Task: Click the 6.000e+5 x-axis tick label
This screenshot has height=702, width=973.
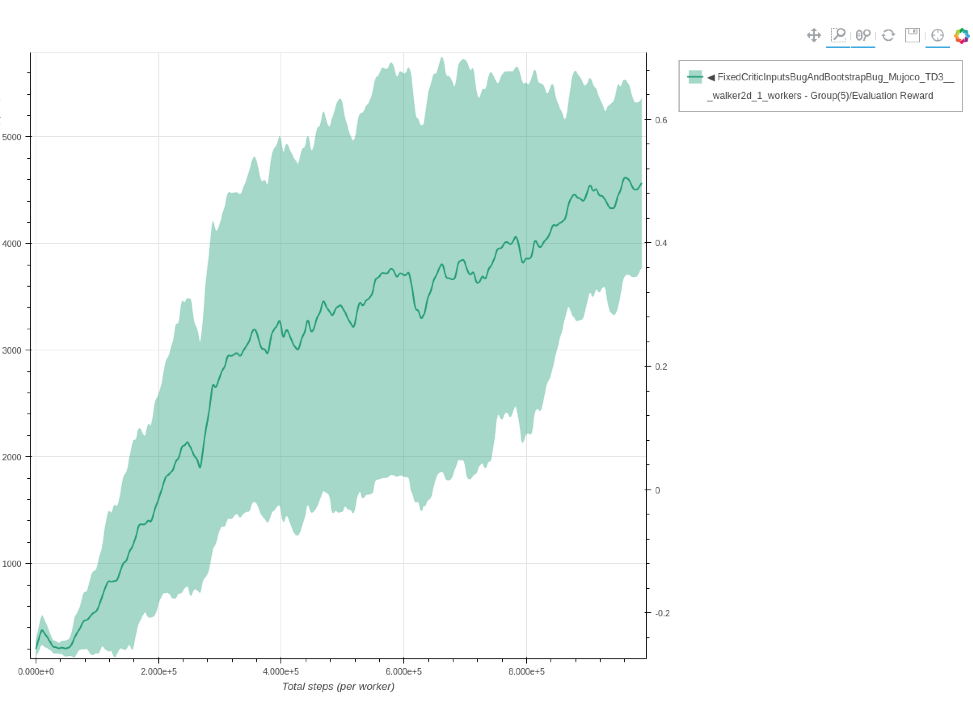Action: (403, 671)
